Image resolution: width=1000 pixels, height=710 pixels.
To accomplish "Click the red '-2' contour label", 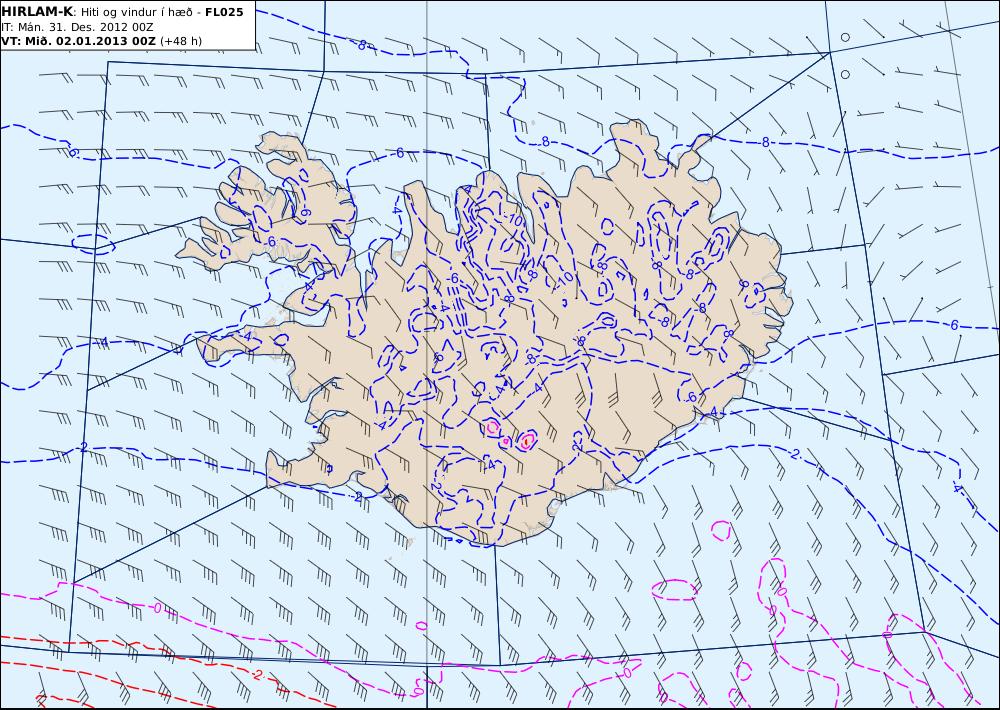I will (257, 675).
